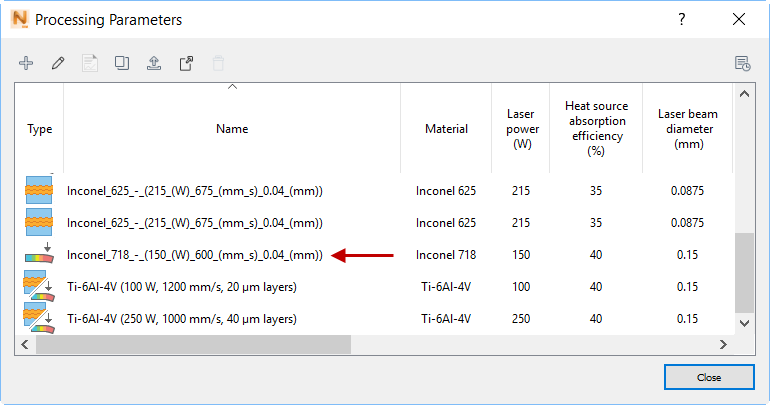This screenshot has height=405, width=770.
Task: Click the vertical scrollbar's up arrow
Action: 744,93
